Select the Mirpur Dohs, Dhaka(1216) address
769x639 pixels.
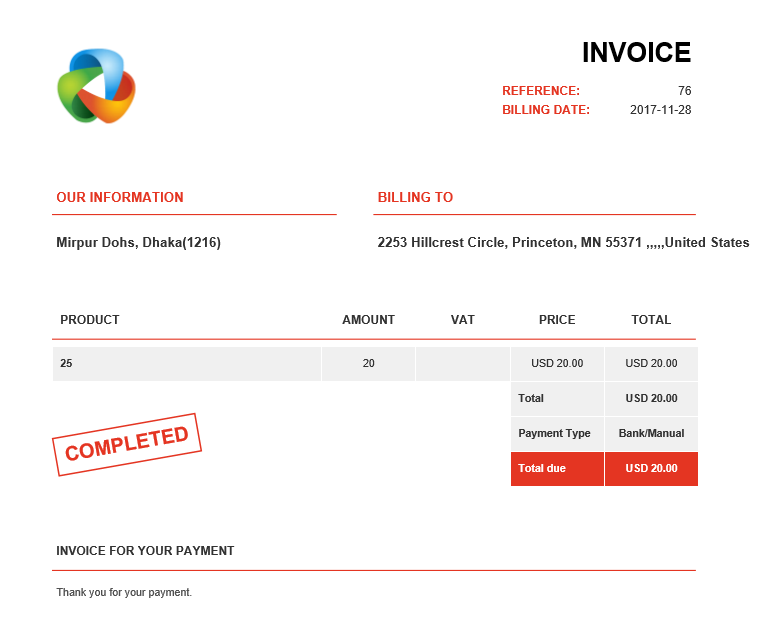pos(138,243)
